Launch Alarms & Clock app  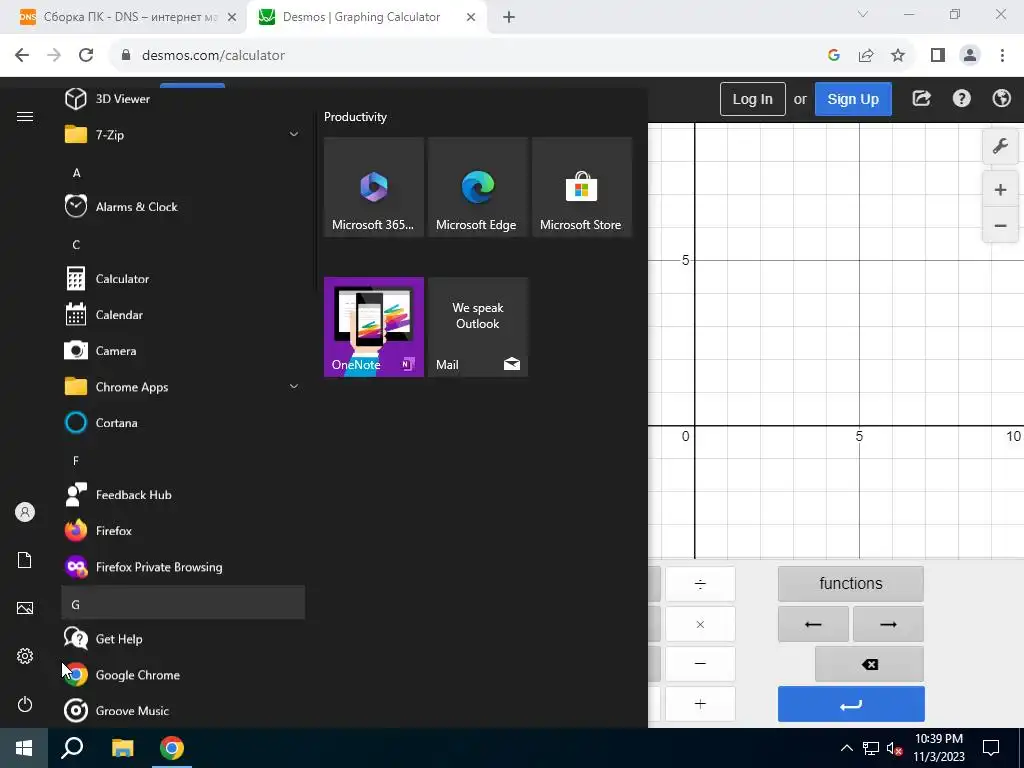coord(183,206)
